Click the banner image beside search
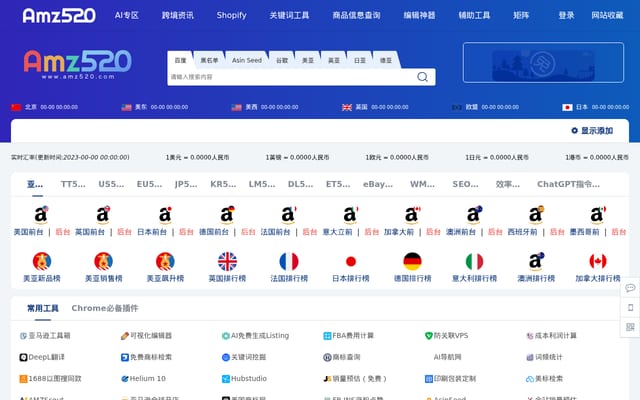 point(543,62)
